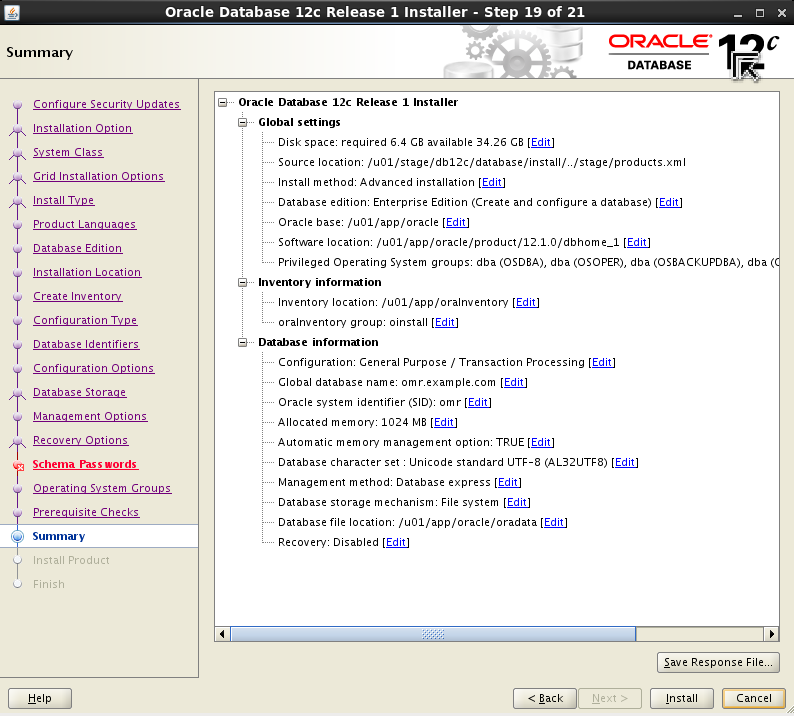Click Save Response File button
Viewport: 794px width, 716px height.
pos(718,662)
